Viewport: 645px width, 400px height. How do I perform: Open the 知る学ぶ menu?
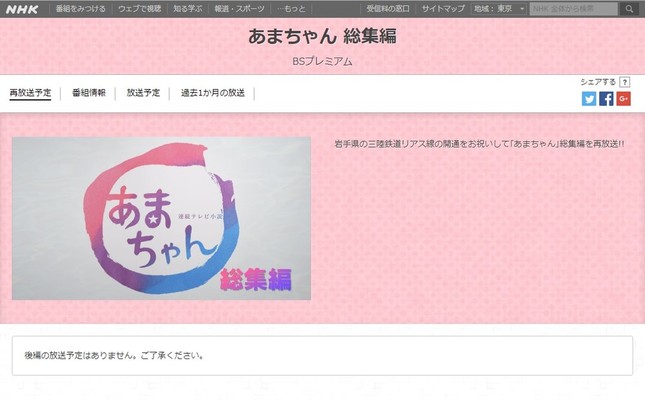coord(188,9)
